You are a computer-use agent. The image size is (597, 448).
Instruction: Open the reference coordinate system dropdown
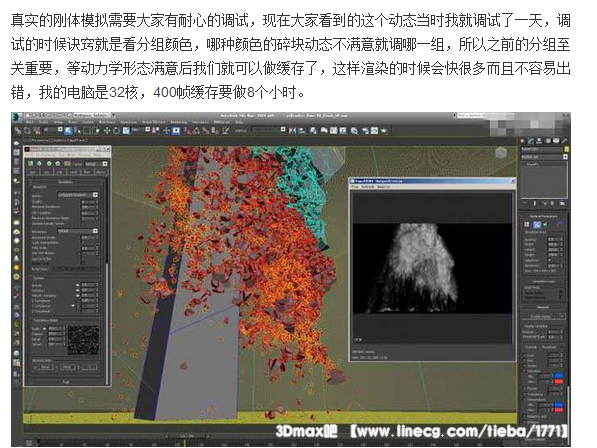(141, 130)
